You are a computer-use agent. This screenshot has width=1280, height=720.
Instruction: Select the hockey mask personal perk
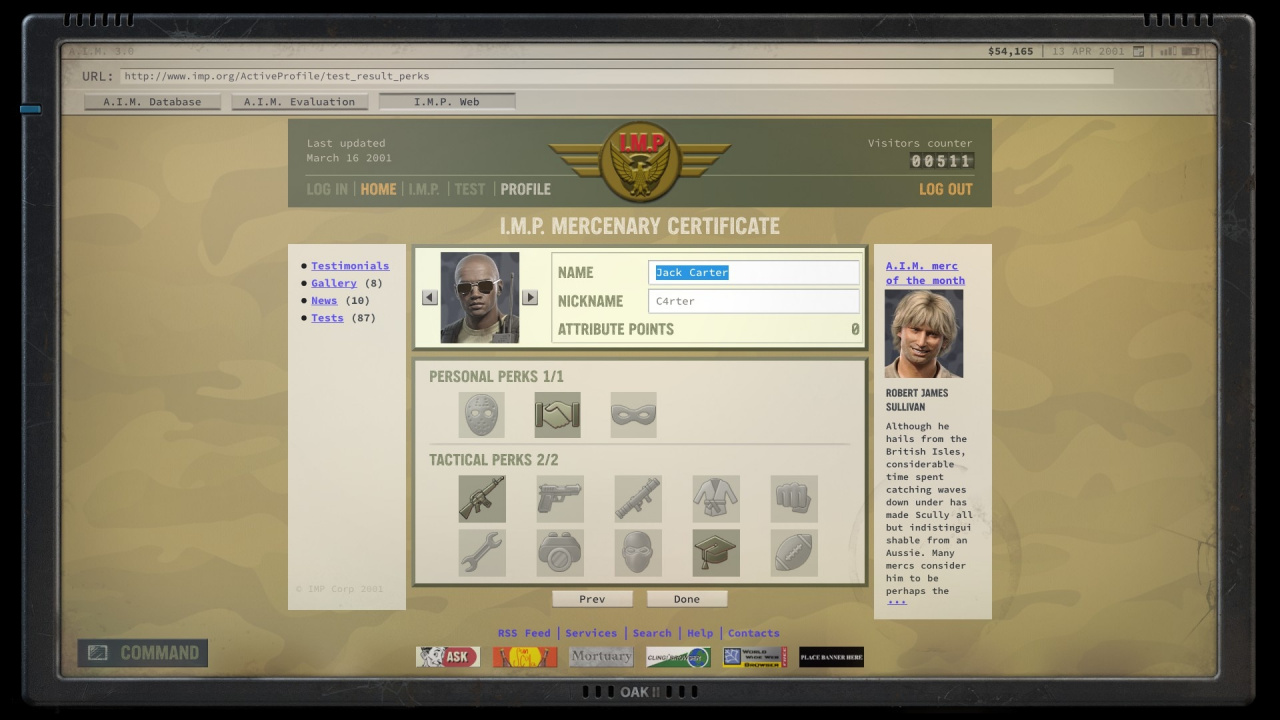482,415
